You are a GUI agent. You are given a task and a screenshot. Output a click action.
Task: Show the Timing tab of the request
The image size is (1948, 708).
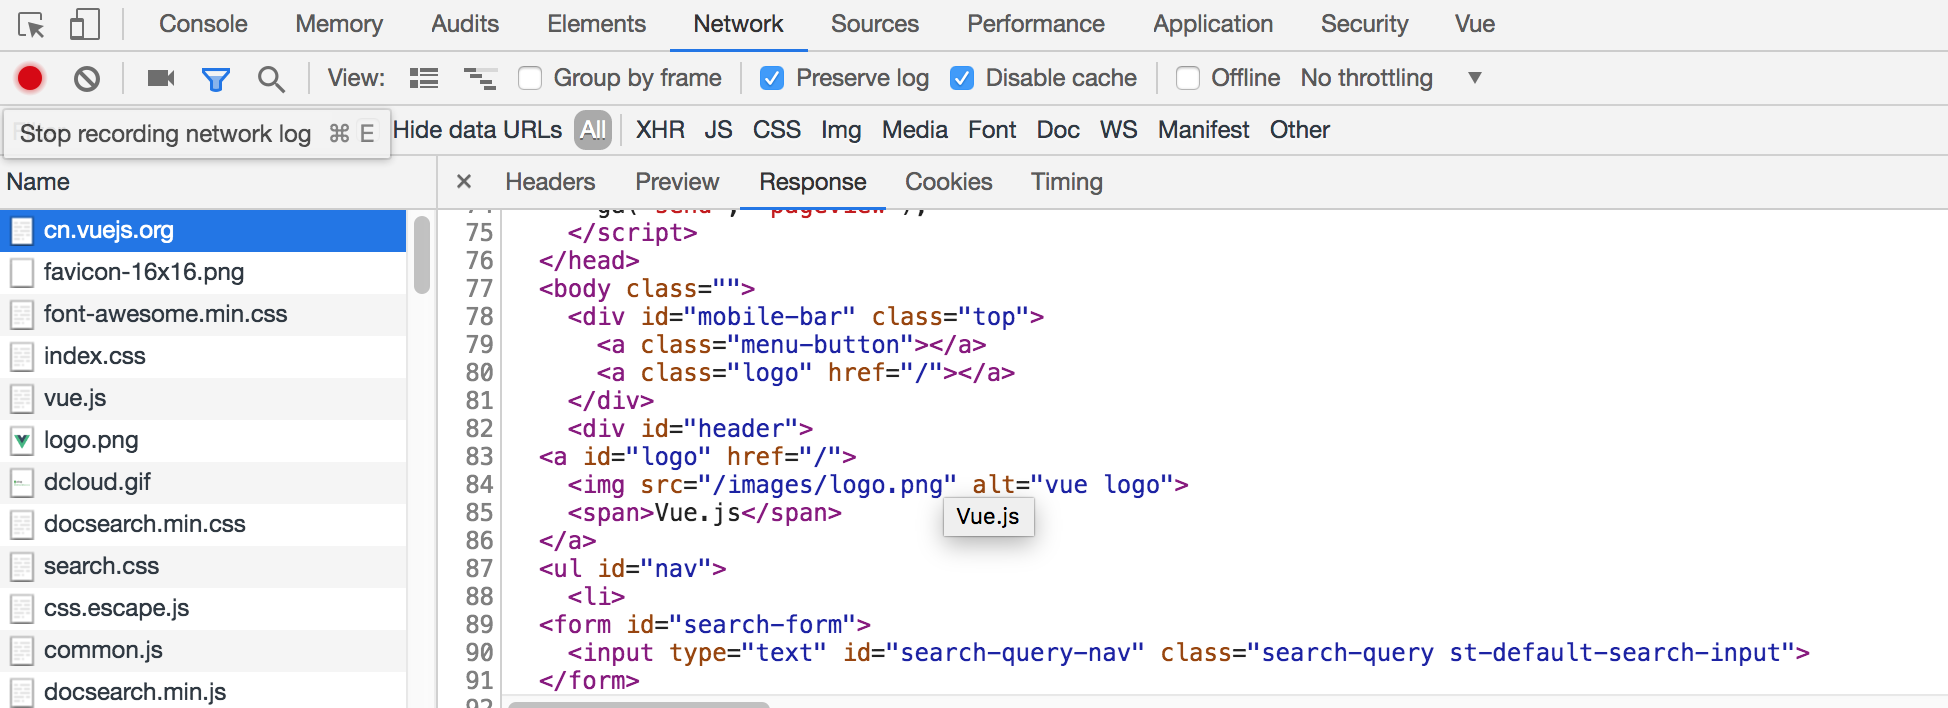coord(1067,182)
